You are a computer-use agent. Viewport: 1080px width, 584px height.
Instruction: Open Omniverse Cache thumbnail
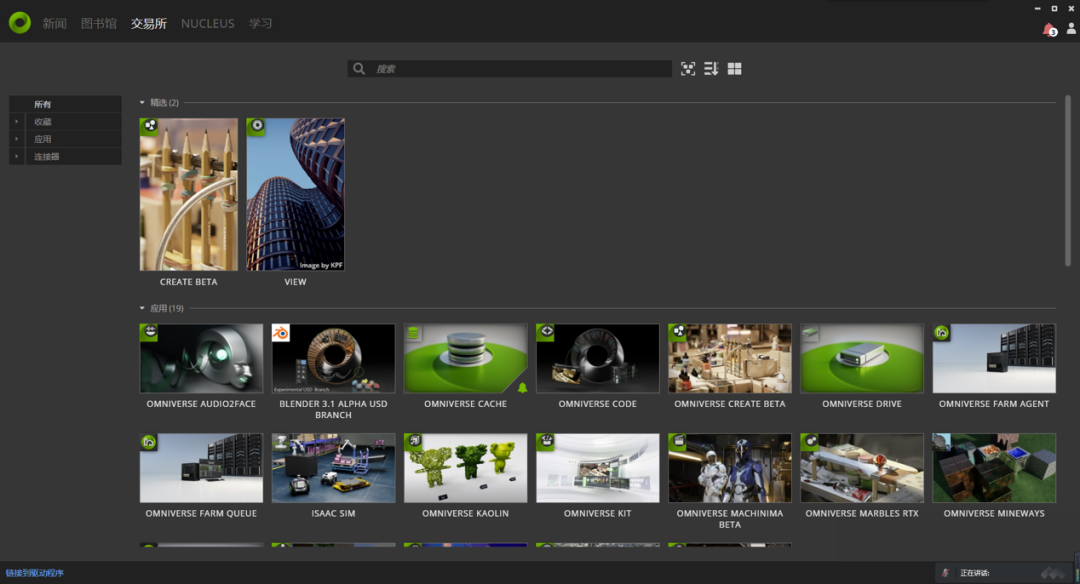(466, 358)
